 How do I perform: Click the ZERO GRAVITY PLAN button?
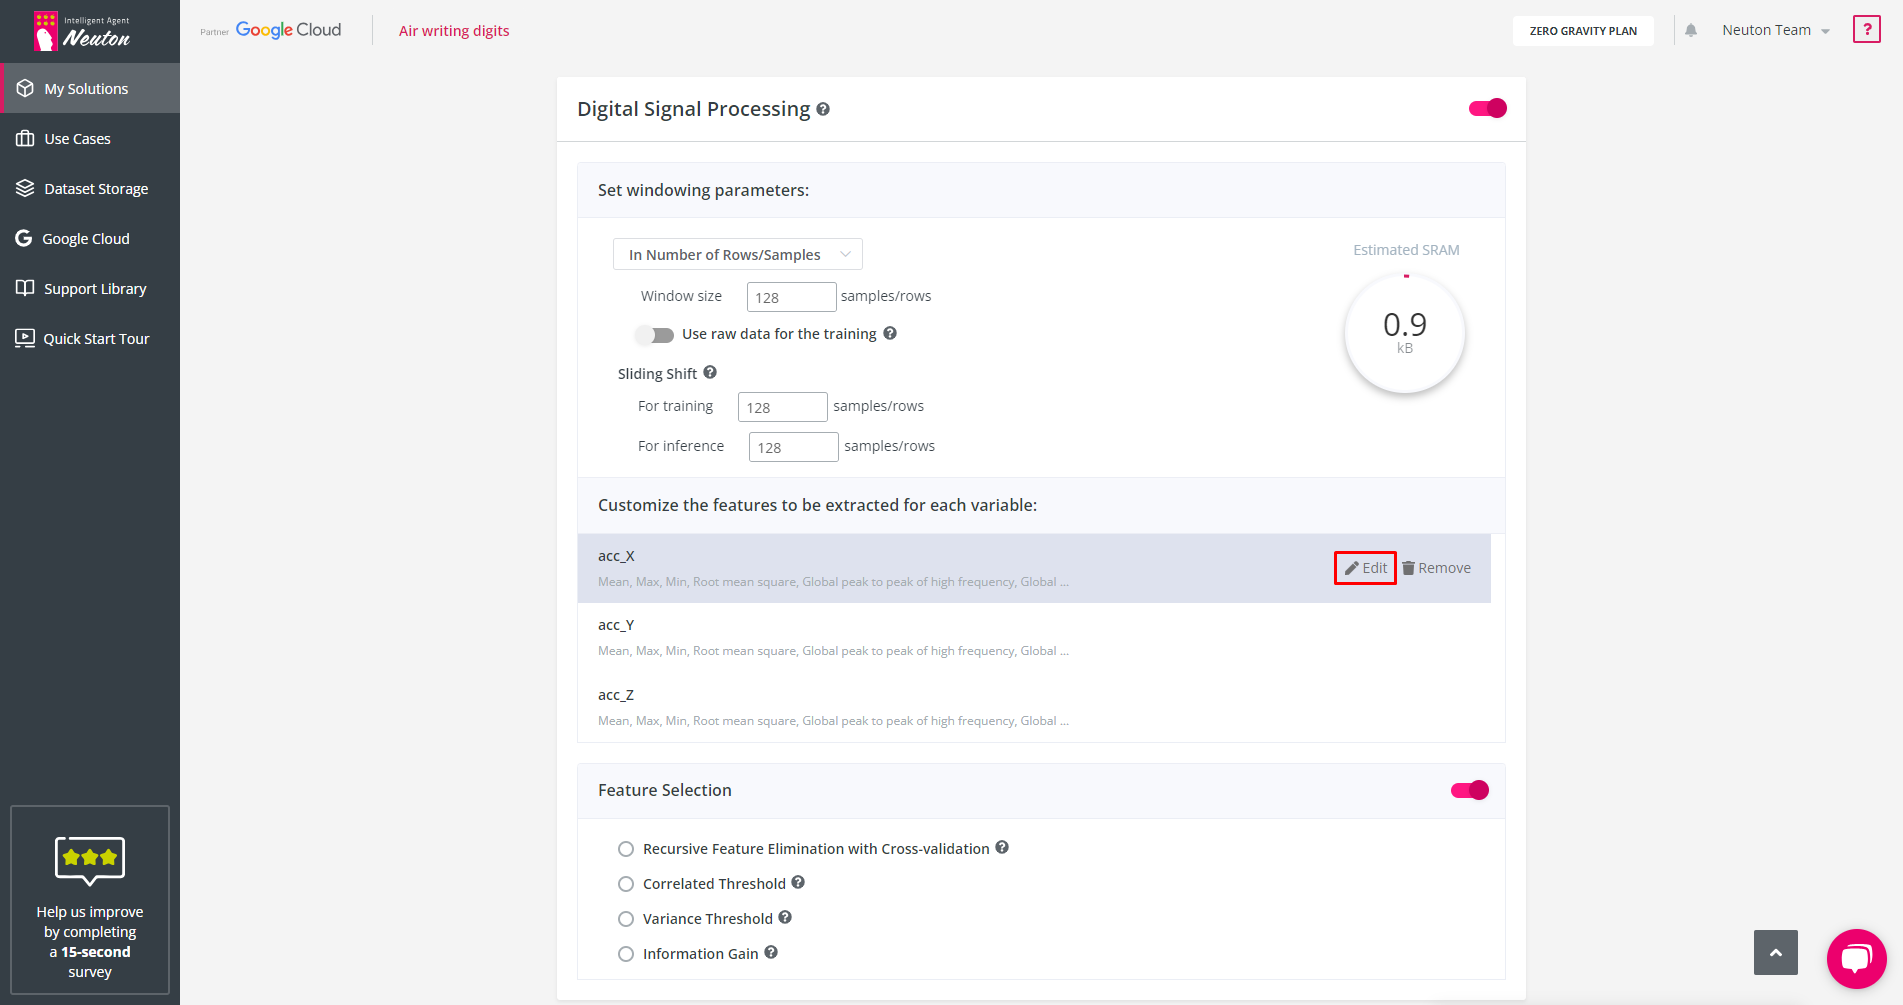click(1583, 31)
